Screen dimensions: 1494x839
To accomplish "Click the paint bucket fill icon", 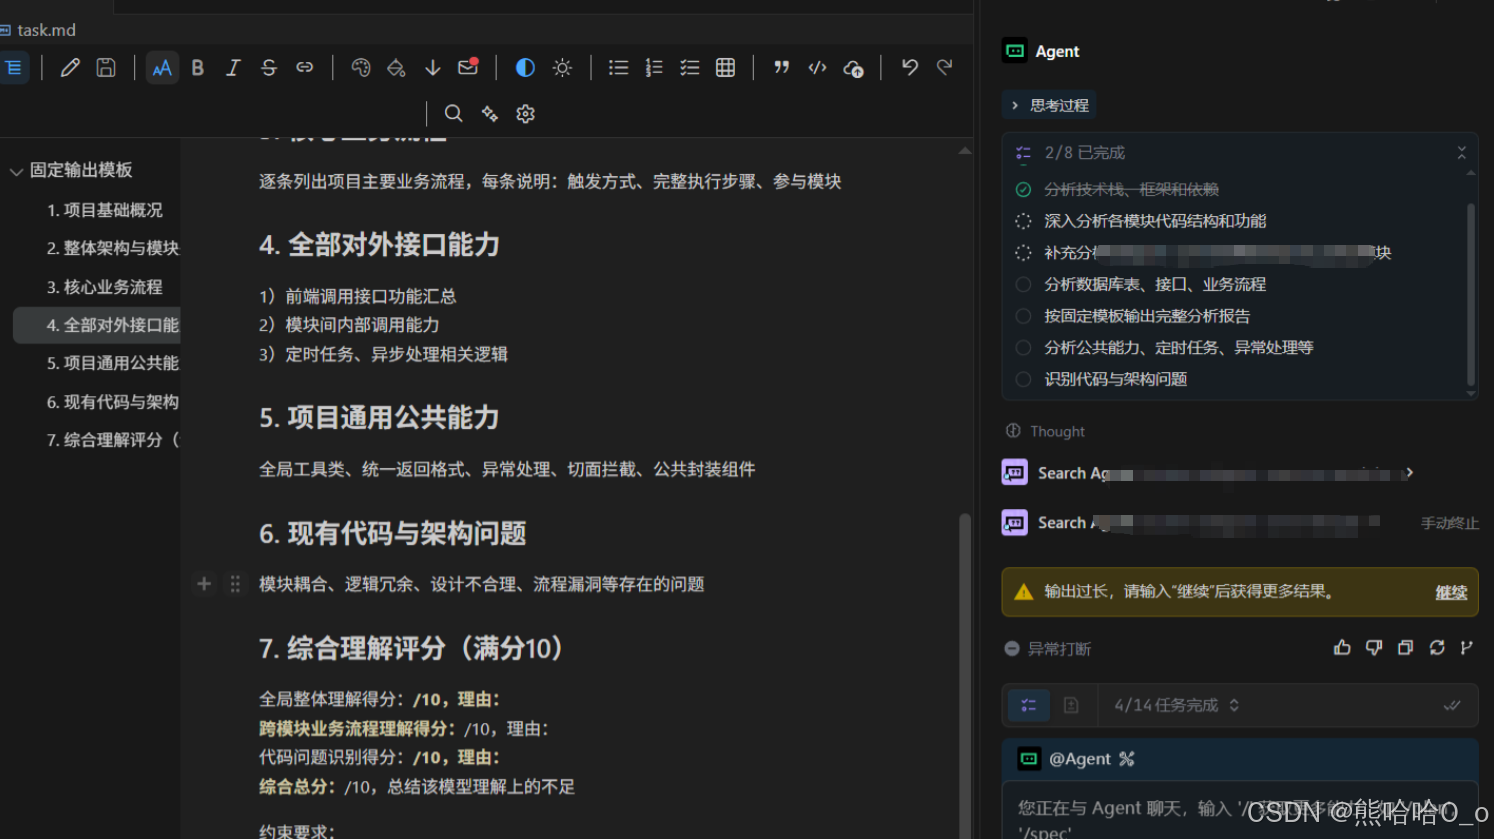I will pyautogui.click(x=397, y=68).
